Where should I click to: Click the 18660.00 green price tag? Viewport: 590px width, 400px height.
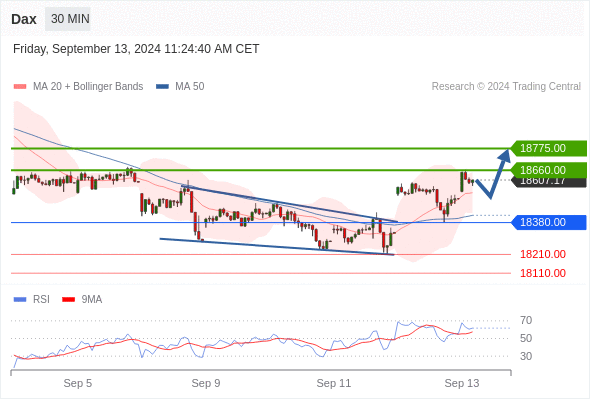click(x=549, y=170)
